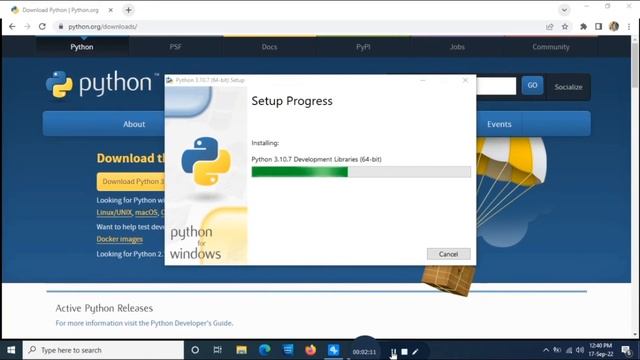Select the Python top tab

82,47
